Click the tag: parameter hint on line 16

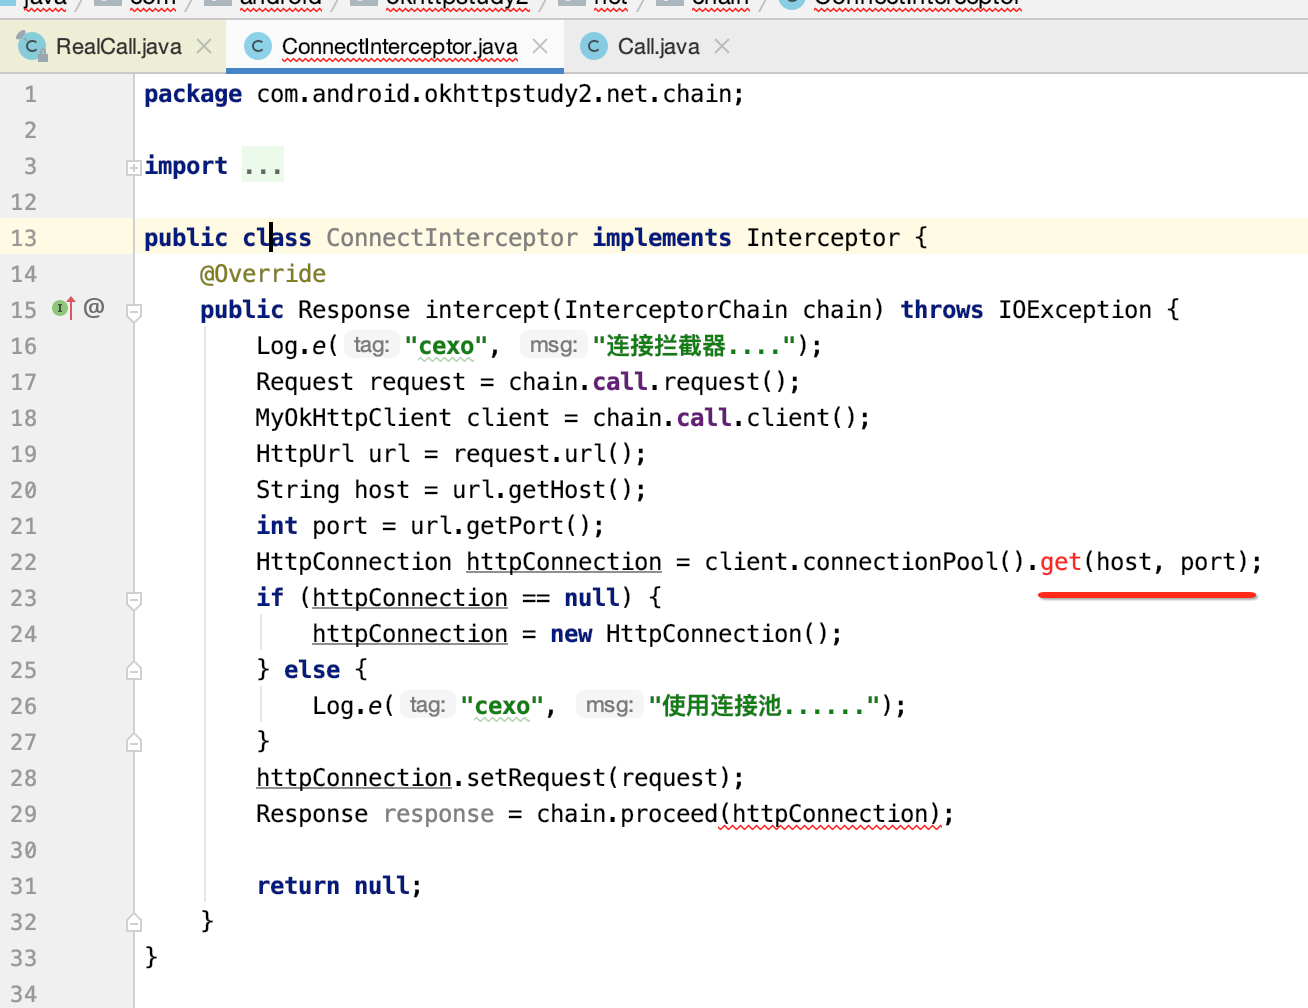(x=371, y=345)
